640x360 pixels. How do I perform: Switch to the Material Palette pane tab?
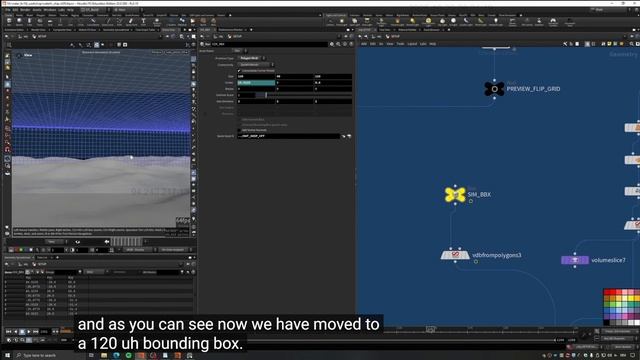[x=407, y=30]
